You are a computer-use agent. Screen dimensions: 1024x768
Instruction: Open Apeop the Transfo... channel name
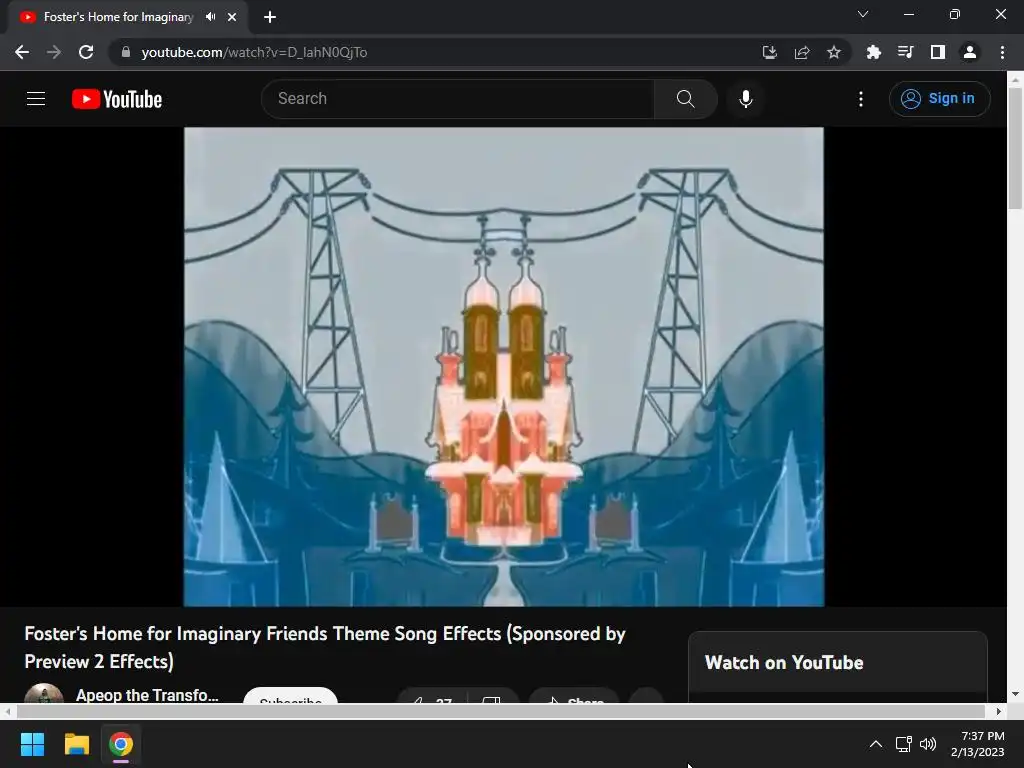147,695
